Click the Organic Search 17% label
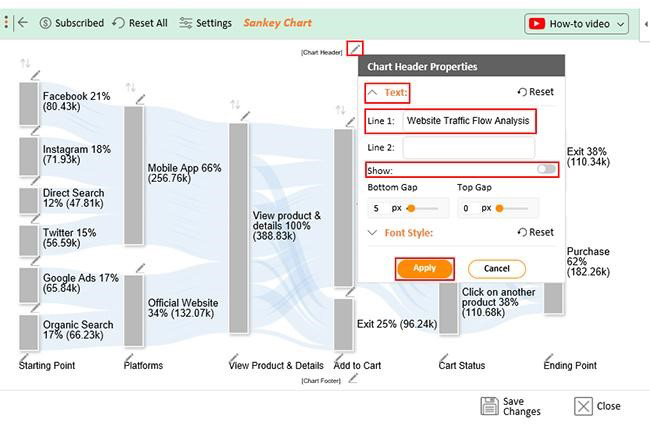650x429 pixels. coord(78,330)
